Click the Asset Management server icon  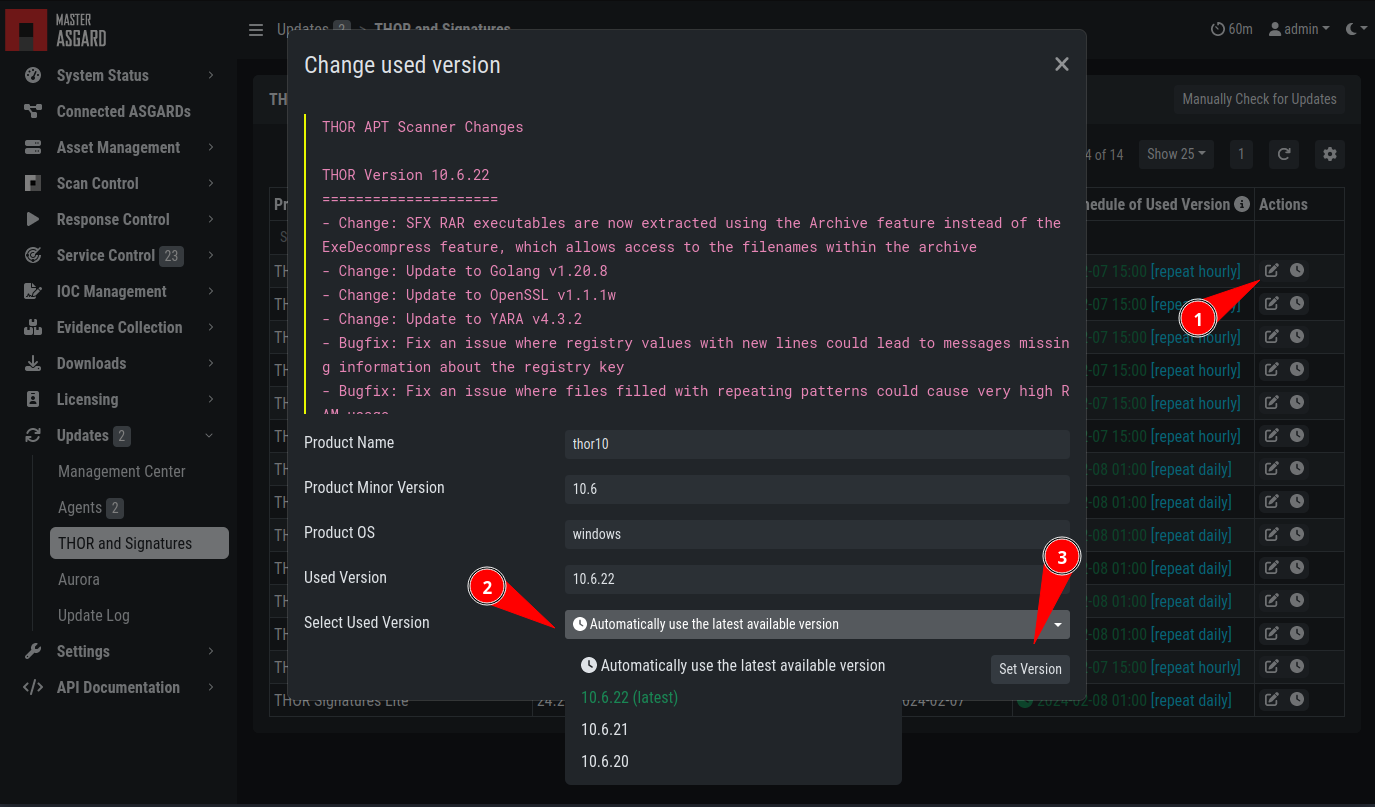click(x=33, y=147)
